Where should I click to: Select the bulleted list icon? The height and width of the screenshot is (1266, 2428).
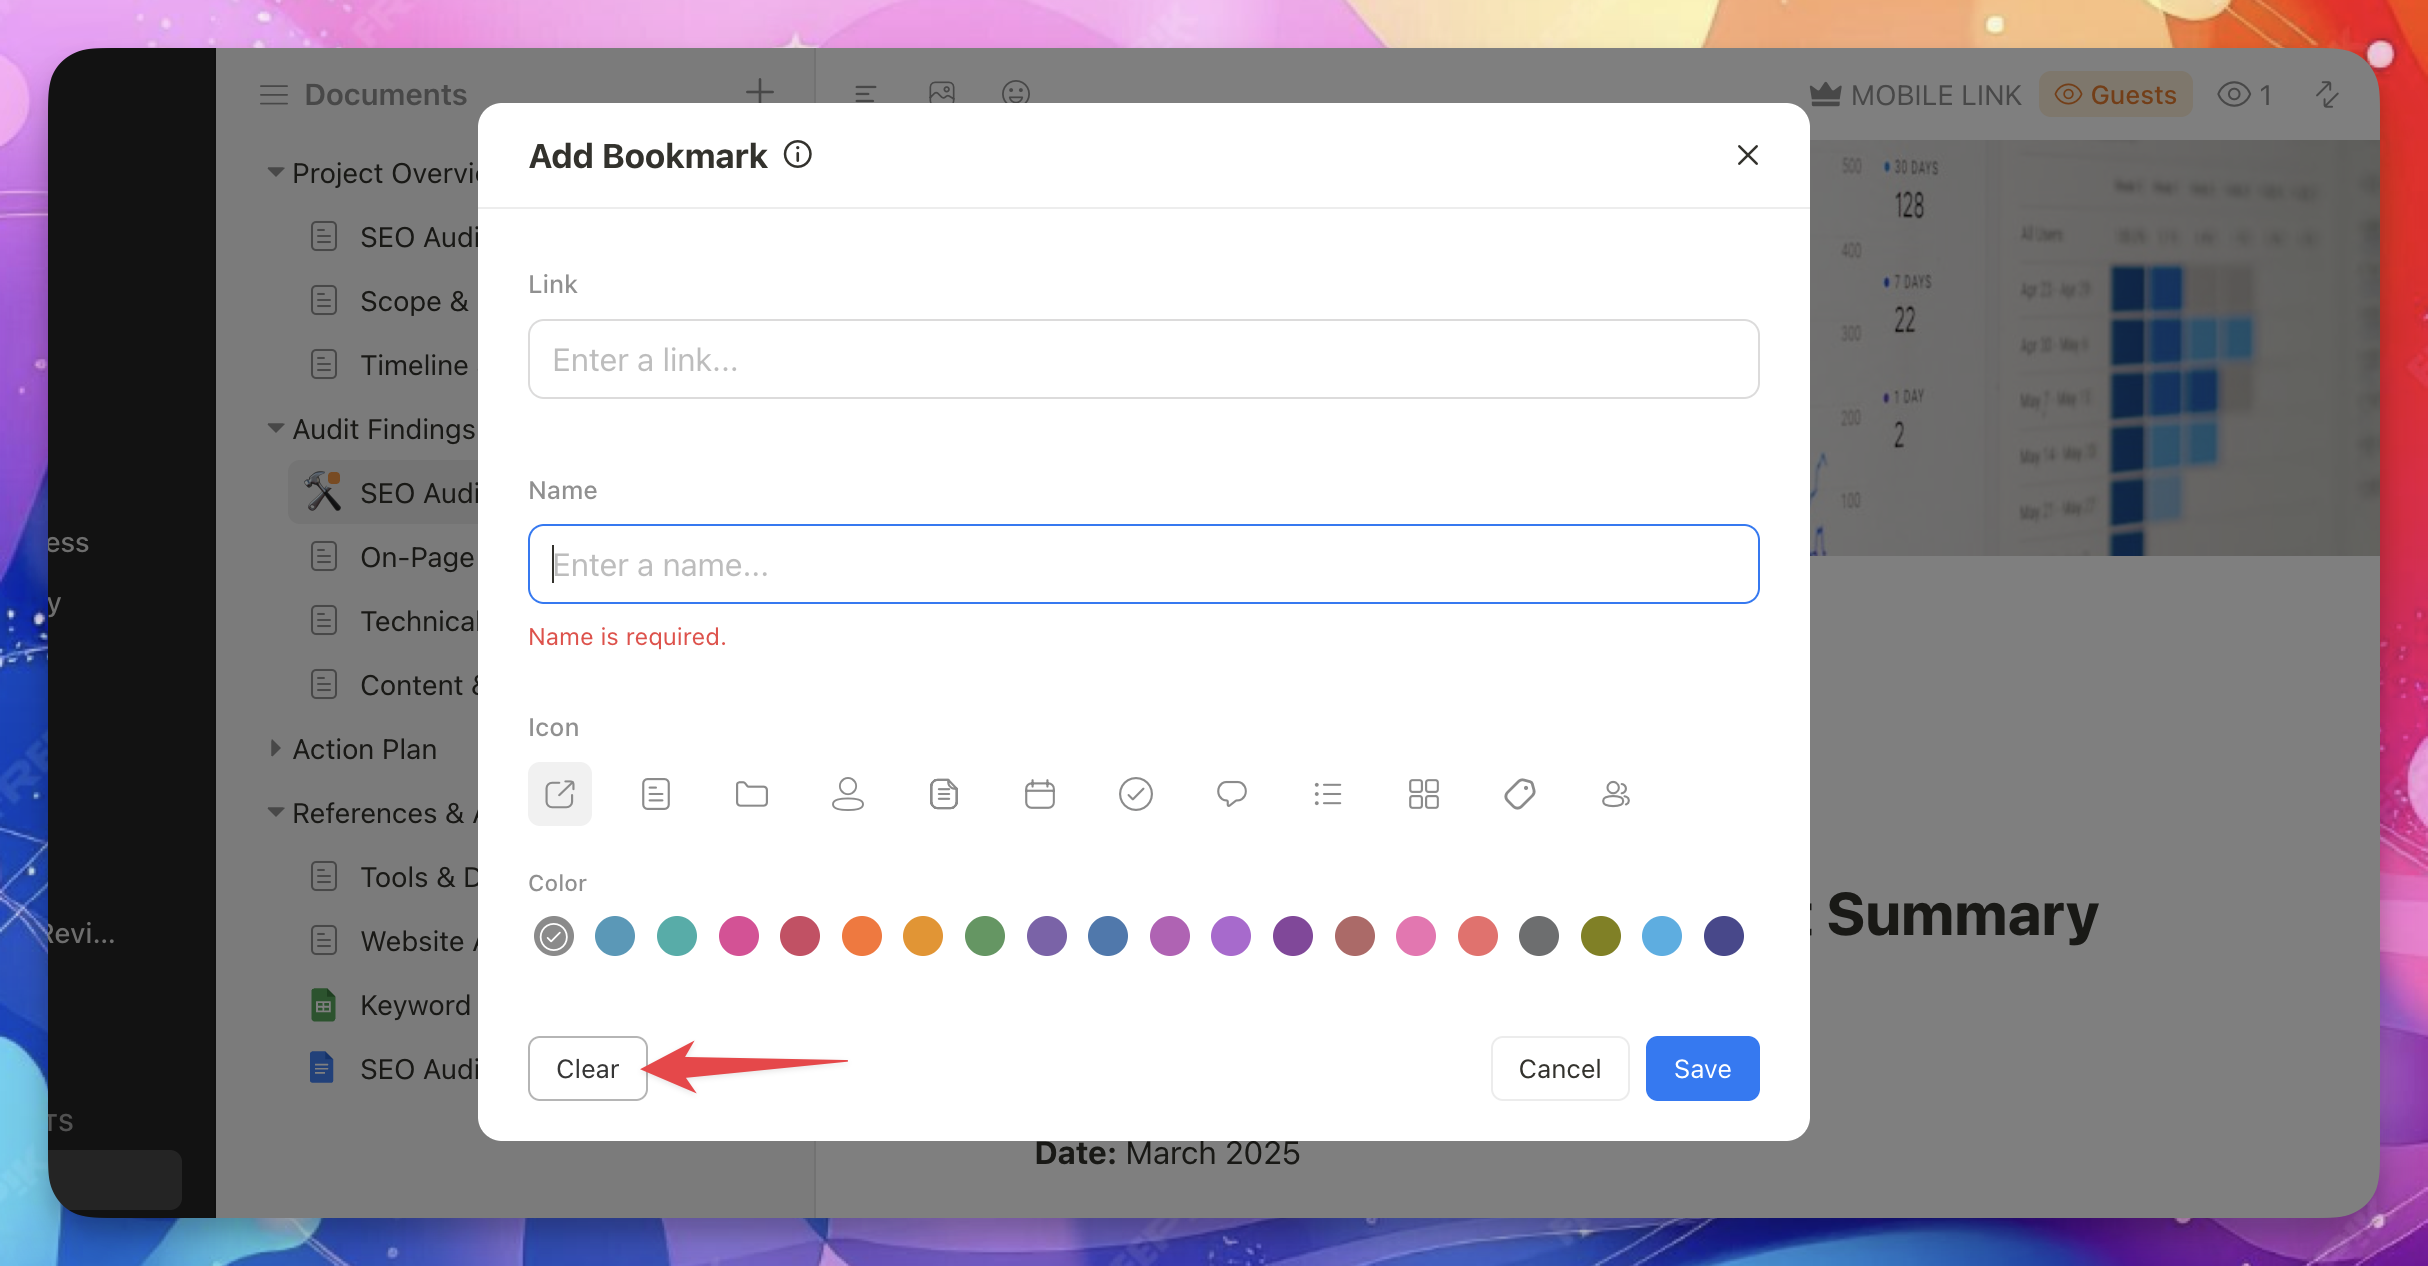(x=1327, y=794)
